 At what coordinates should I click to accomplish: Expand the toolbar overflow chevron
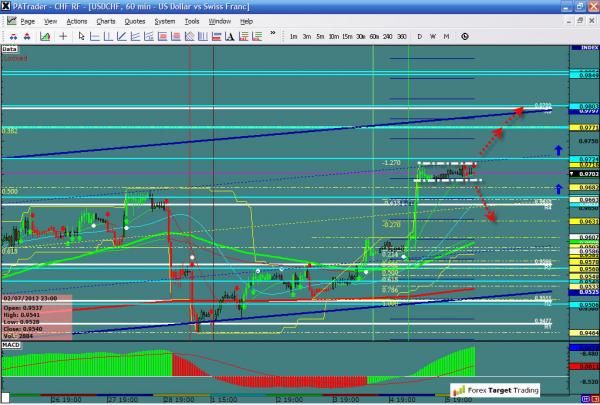(x=273, y=33)
